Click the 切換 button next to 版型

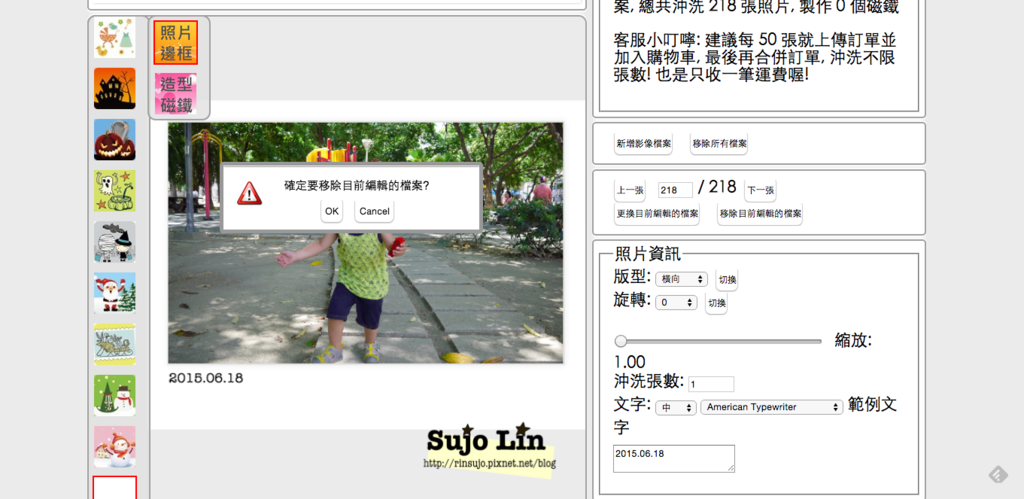(x=727, y=280)
